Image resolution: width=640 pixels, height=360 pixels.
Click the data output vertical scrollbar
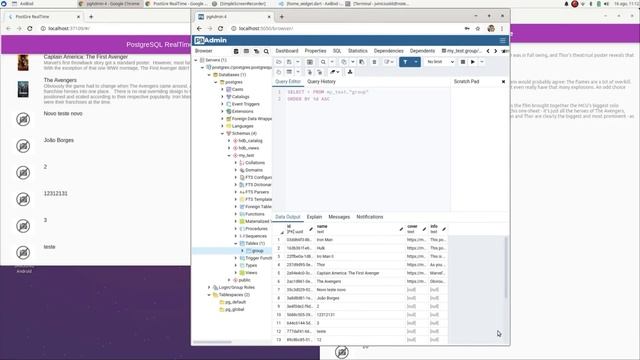(x=506, y=267)
